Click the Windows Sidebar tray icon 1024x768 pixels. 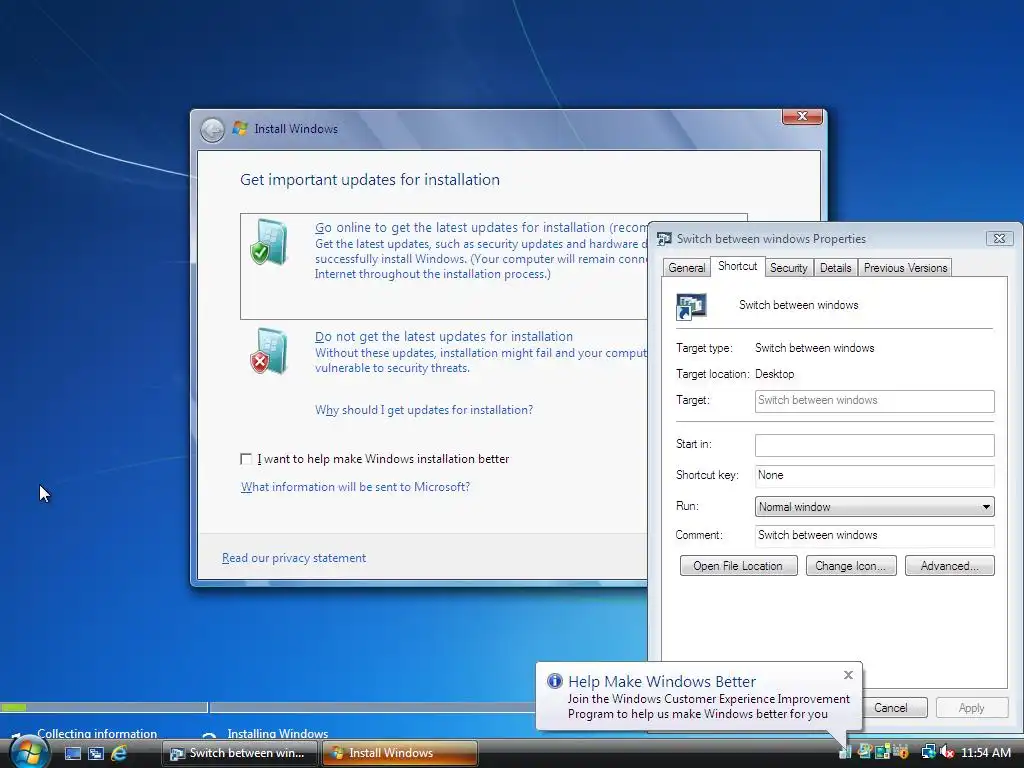pos(882,752)
